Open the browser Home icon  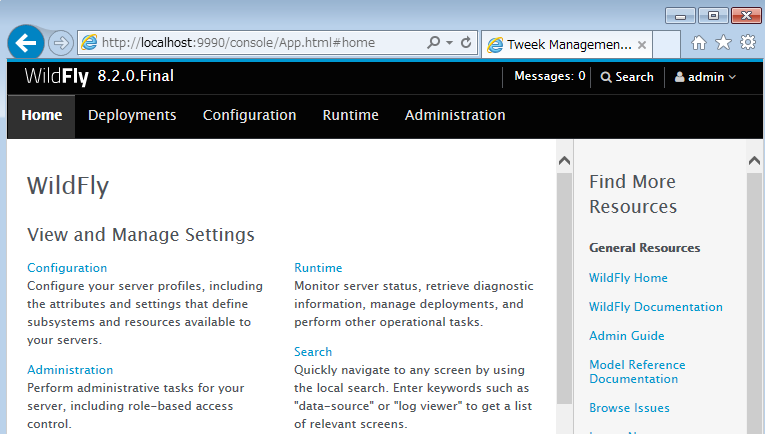699,43
